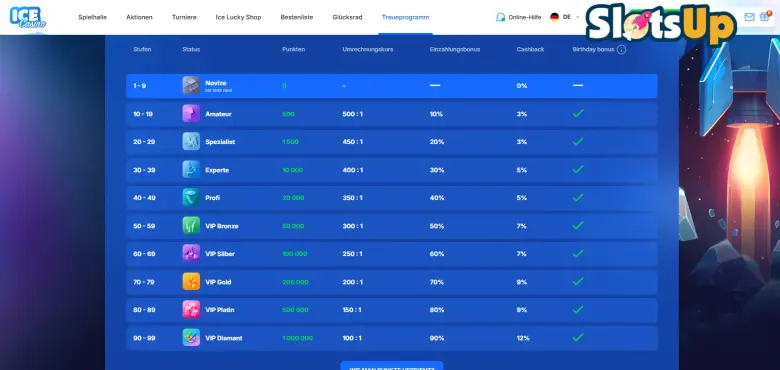Select the Novize status name
Image resolution: width=780 pixels, height=370 pixels.
[216, 83]
